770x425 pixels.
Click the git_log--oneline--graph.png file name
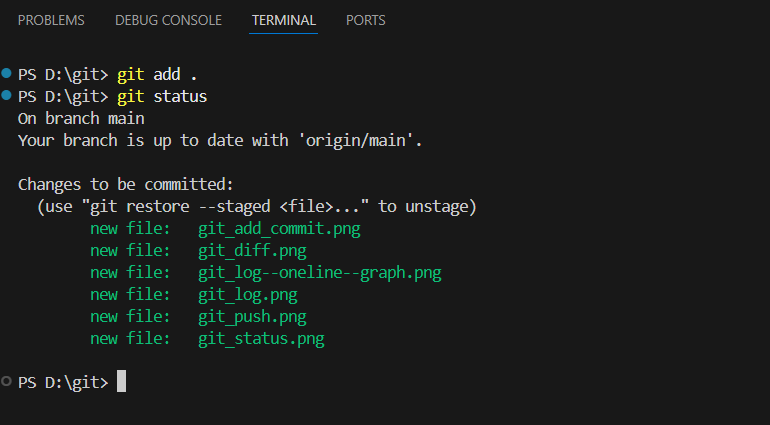(x=320, y=272)
